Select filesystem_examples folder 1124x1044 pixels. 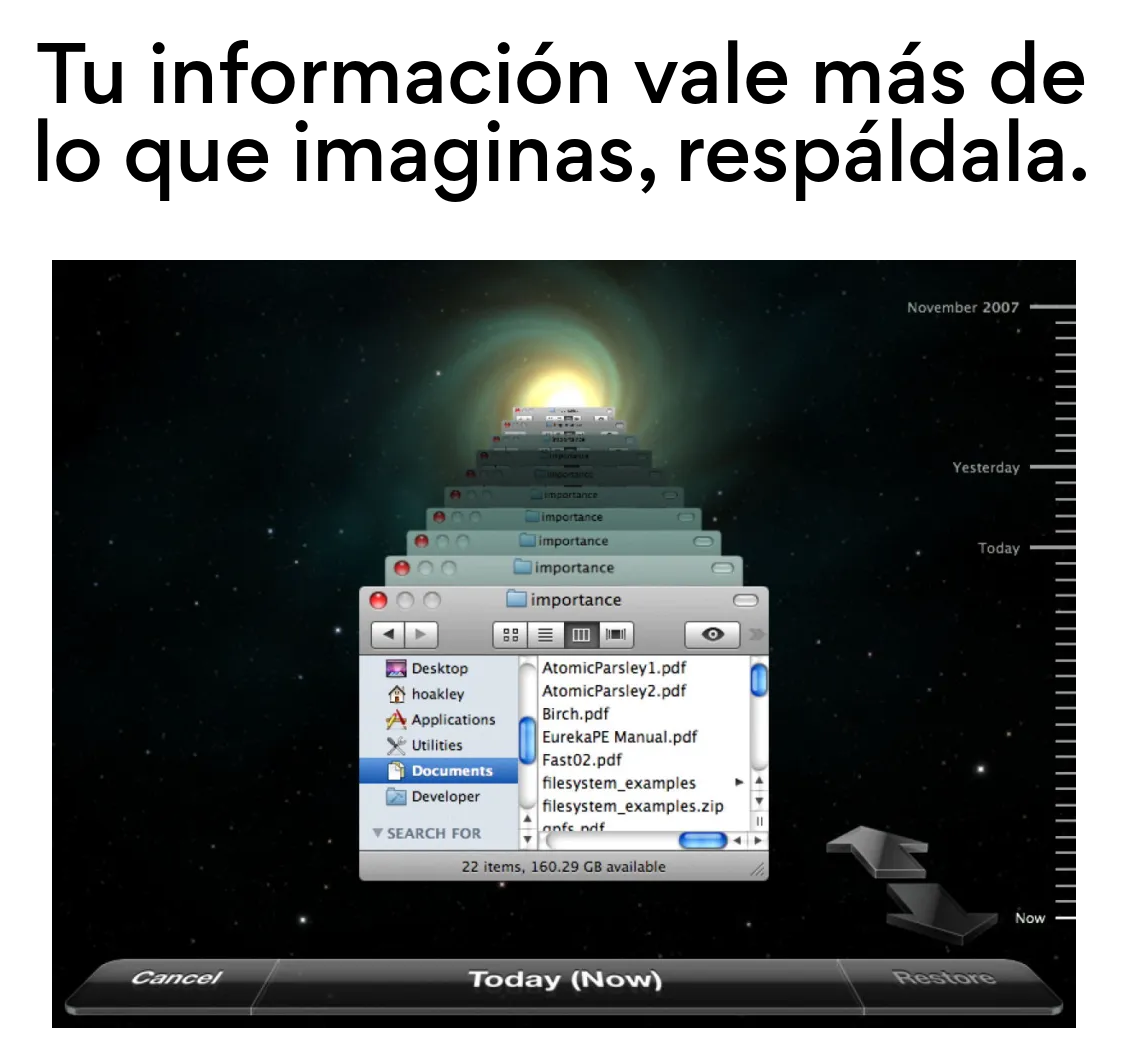click(x=619, y=782)
